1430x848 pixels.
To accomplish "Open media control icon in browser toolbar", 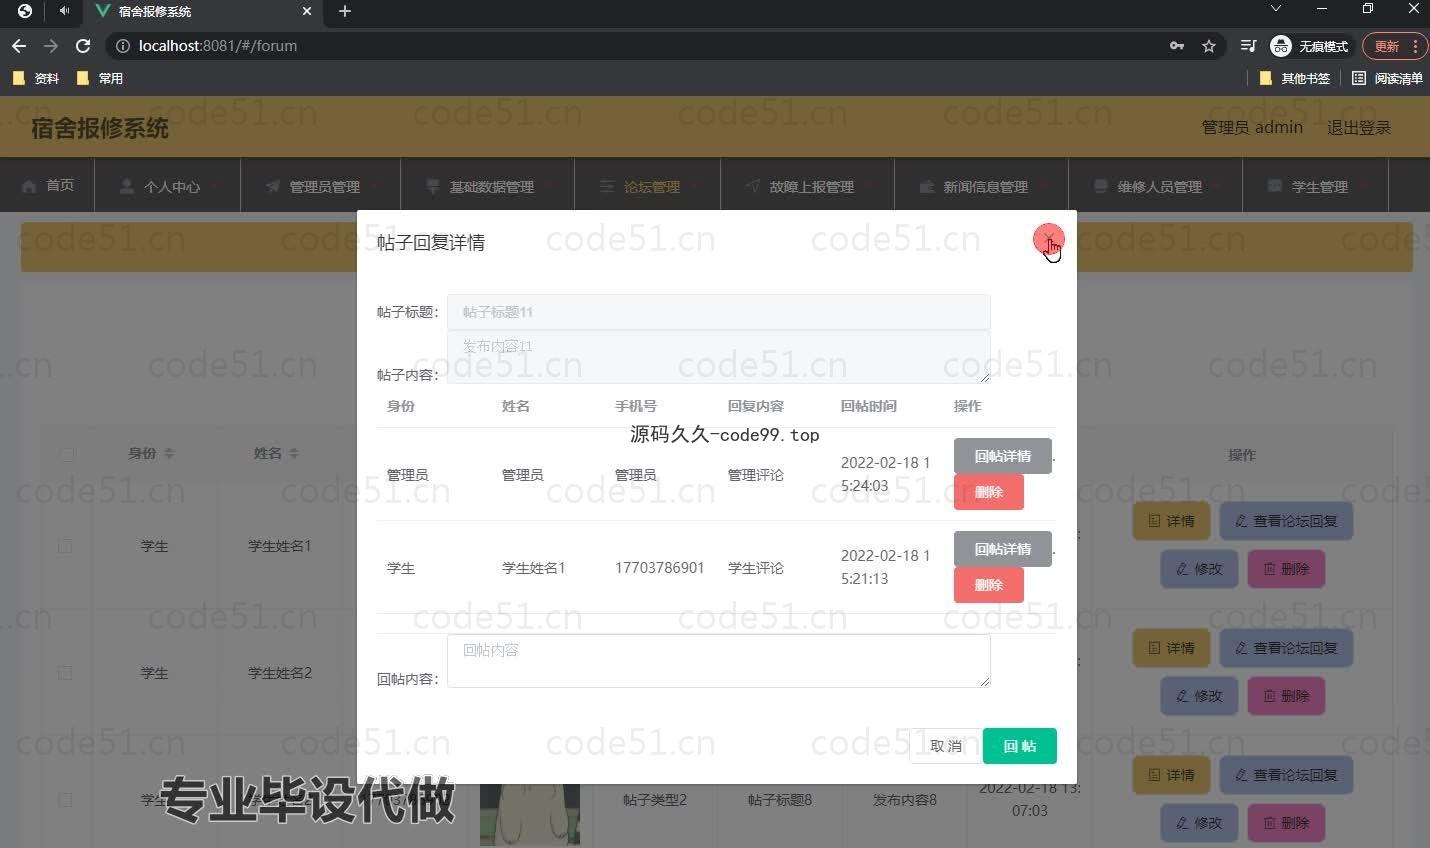I will 1248,46.
